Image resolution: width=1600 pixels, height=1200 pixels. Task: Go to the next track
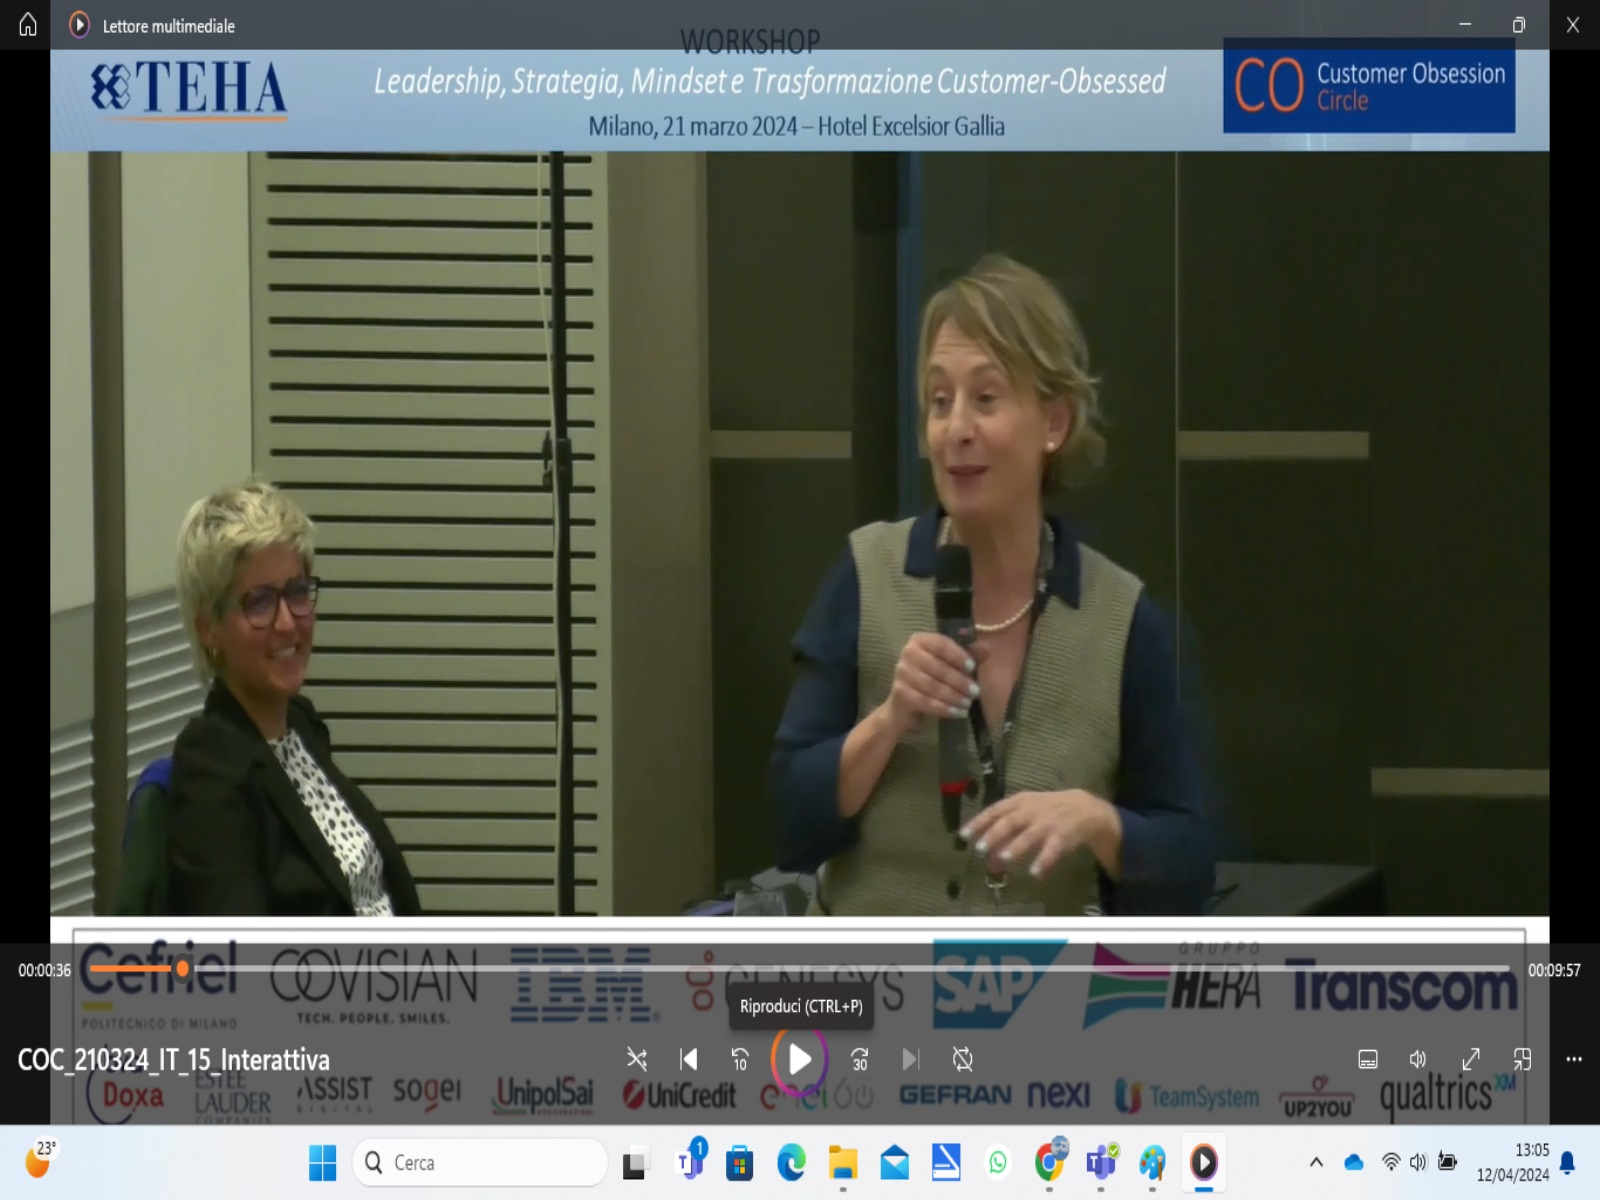click(910, 1059)
